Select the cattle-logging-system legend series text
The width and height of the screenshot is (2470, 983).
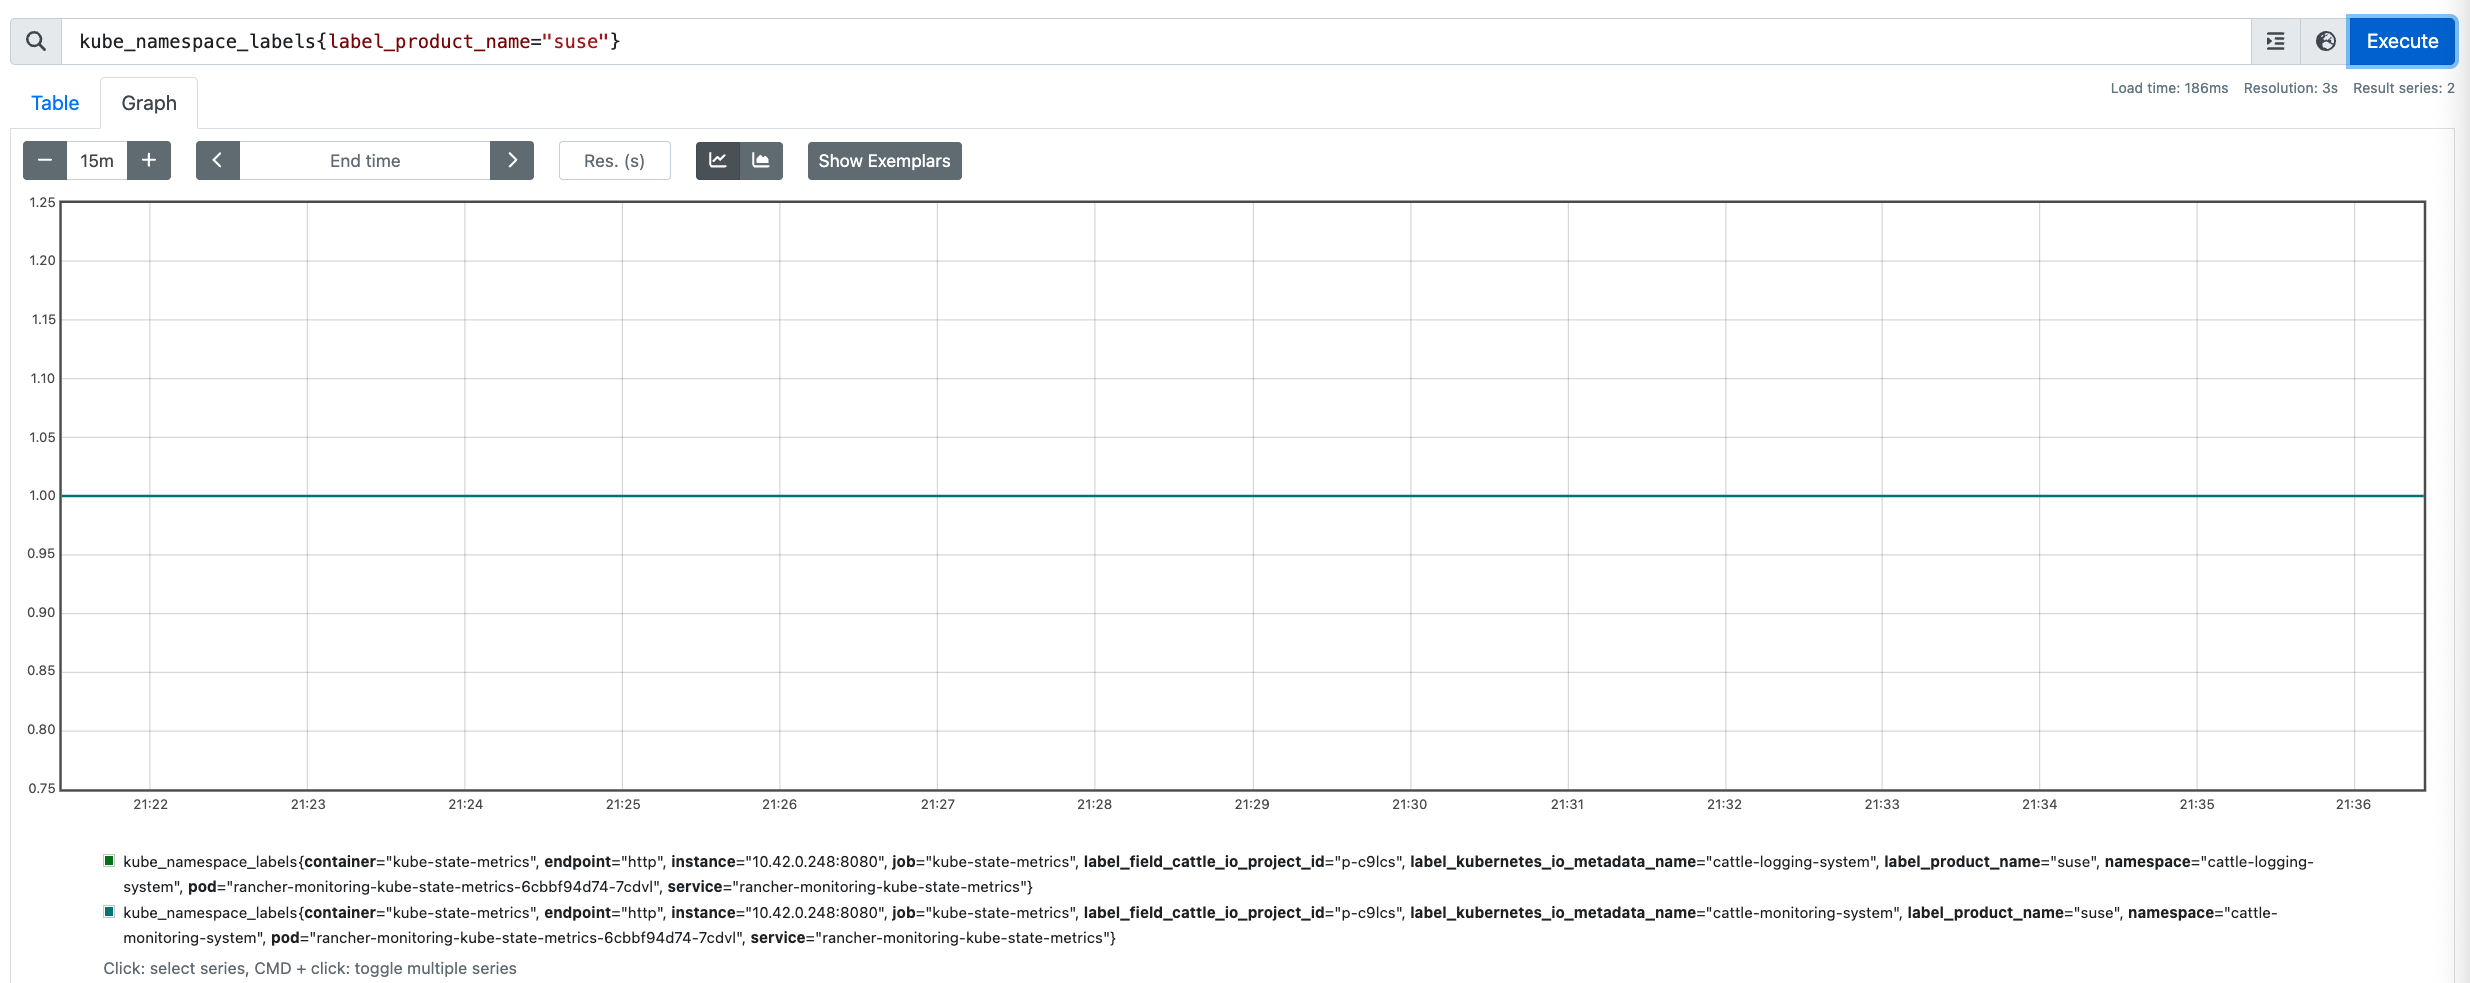pyautogui.click(x=1218, y=874)
